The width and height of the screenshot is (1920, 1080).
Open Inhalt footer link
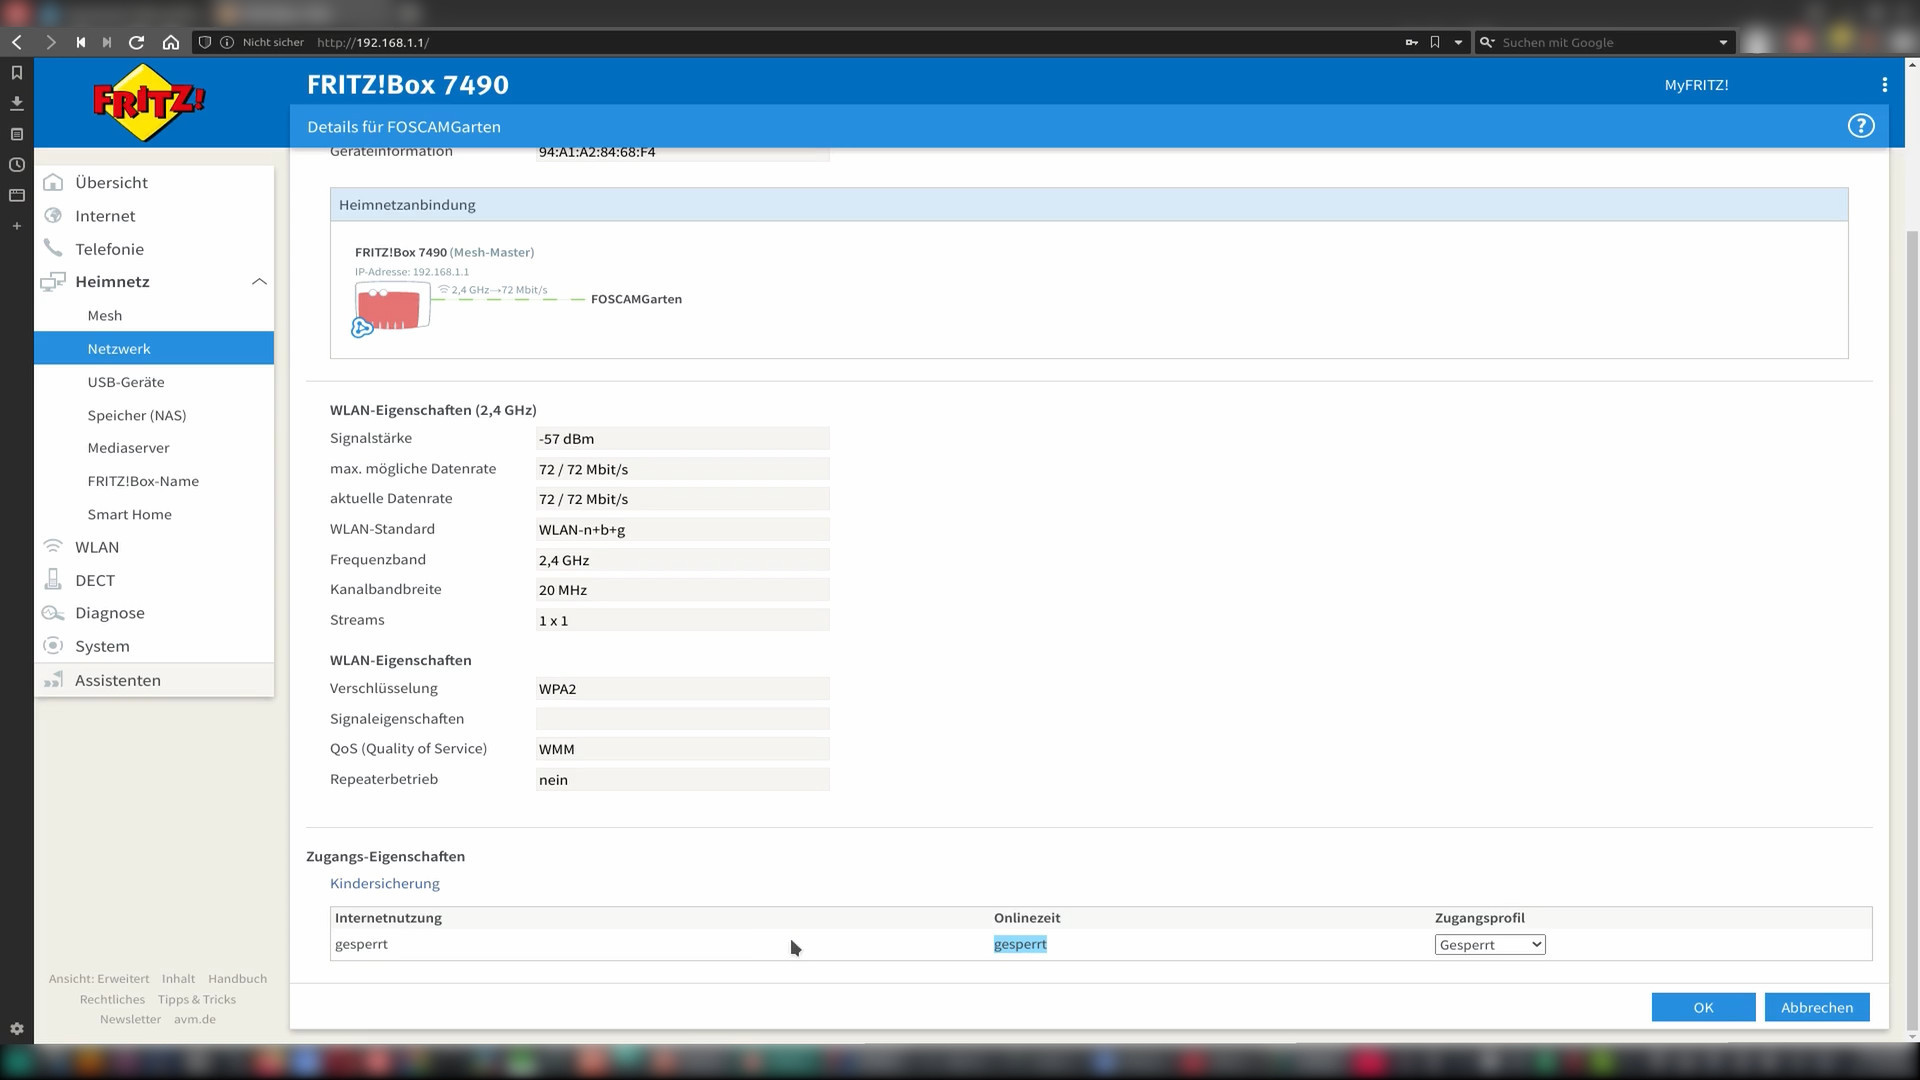[178, 978]
